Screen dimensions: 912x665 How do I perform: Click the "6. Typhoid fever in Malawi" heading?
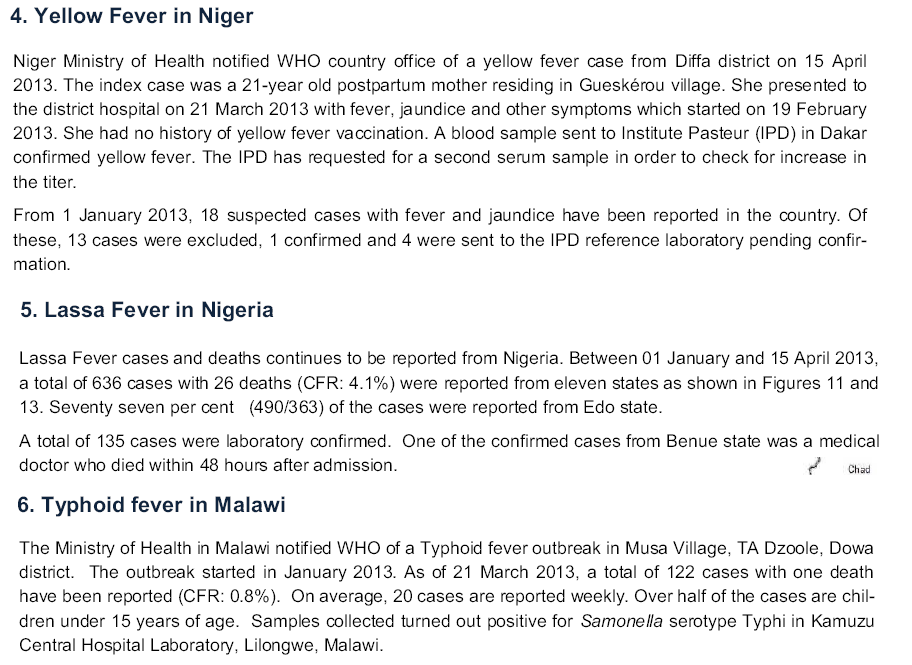coord(151,505)
